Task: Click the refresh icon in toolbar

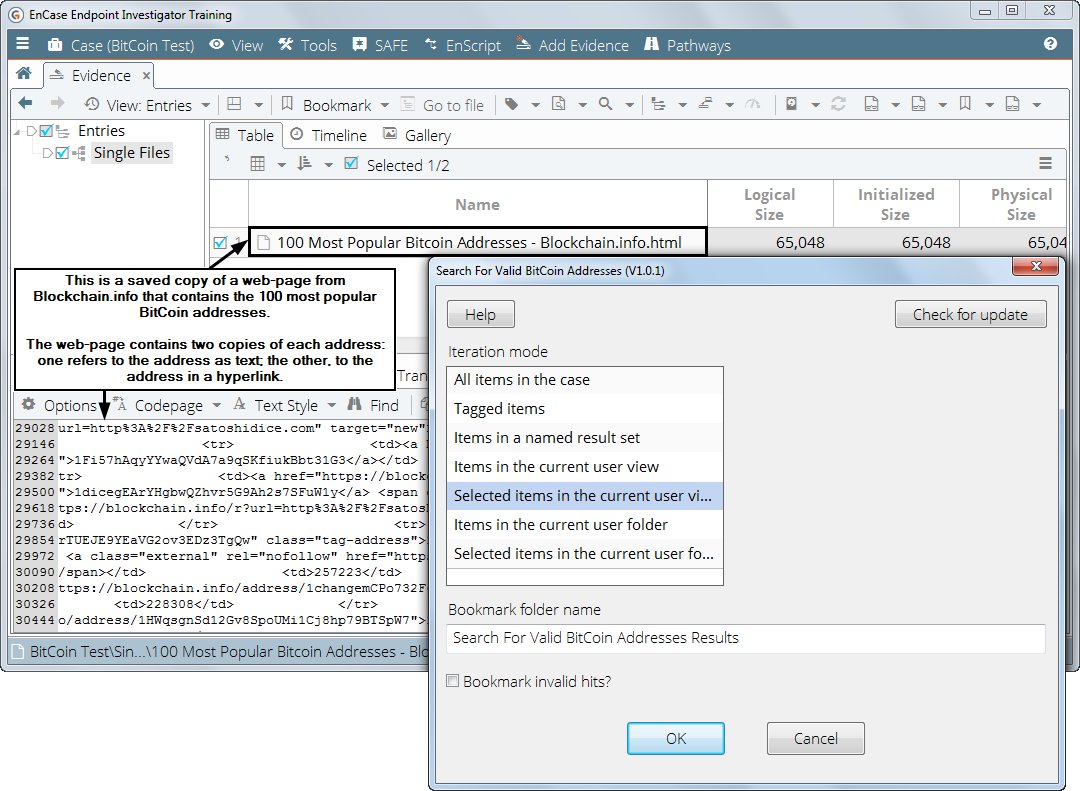Action: 838,104
